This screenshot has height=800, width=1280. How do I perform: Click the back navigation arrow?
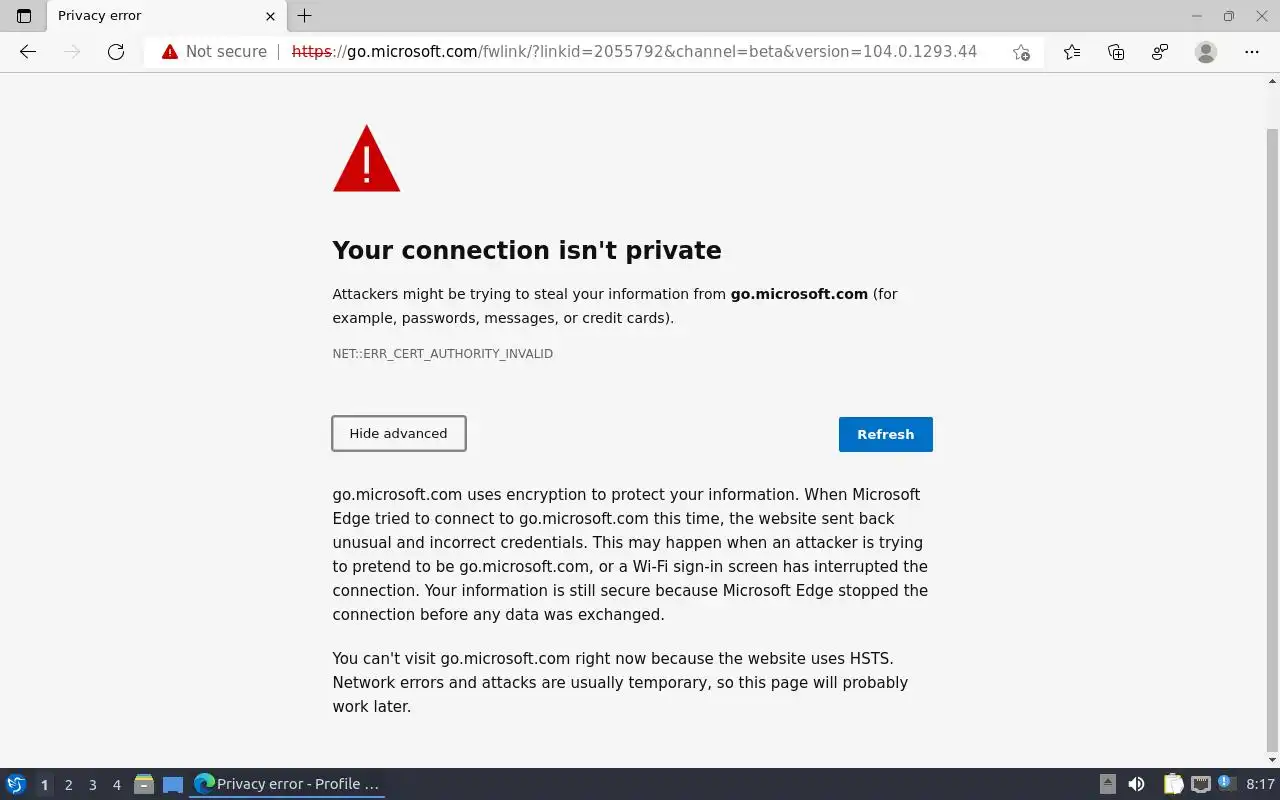click(28, 52)
